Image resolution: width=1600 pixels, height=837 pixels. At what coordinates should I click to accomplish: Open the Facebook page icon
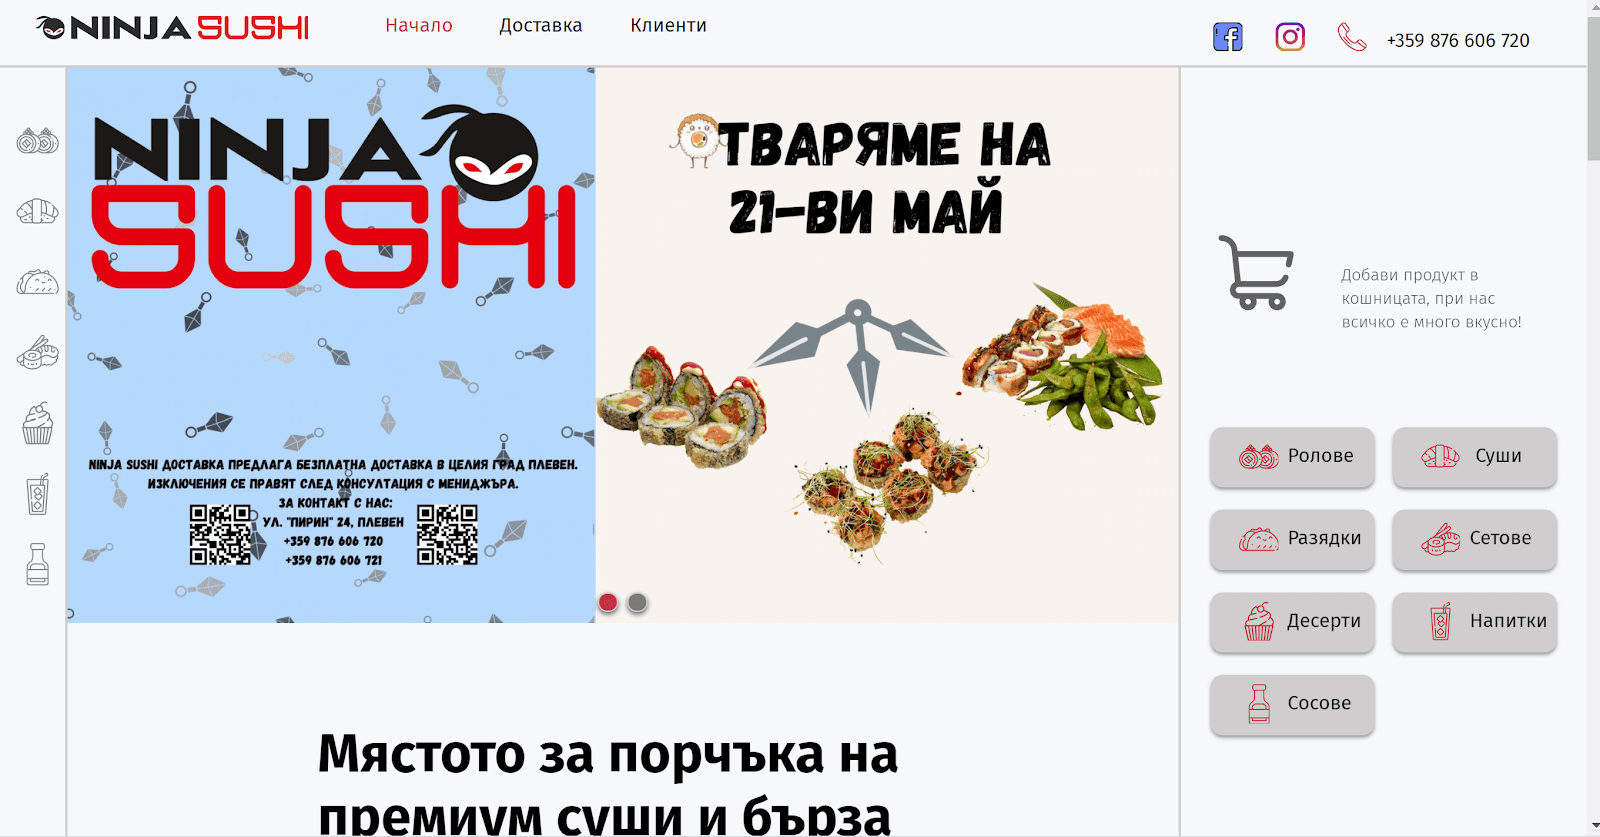(x=1228, y=37)
